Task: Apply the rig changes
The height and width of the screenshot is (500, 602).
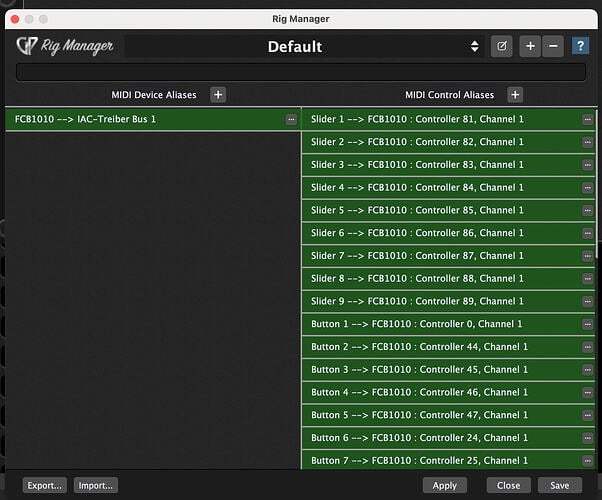Action: point(445,485)
